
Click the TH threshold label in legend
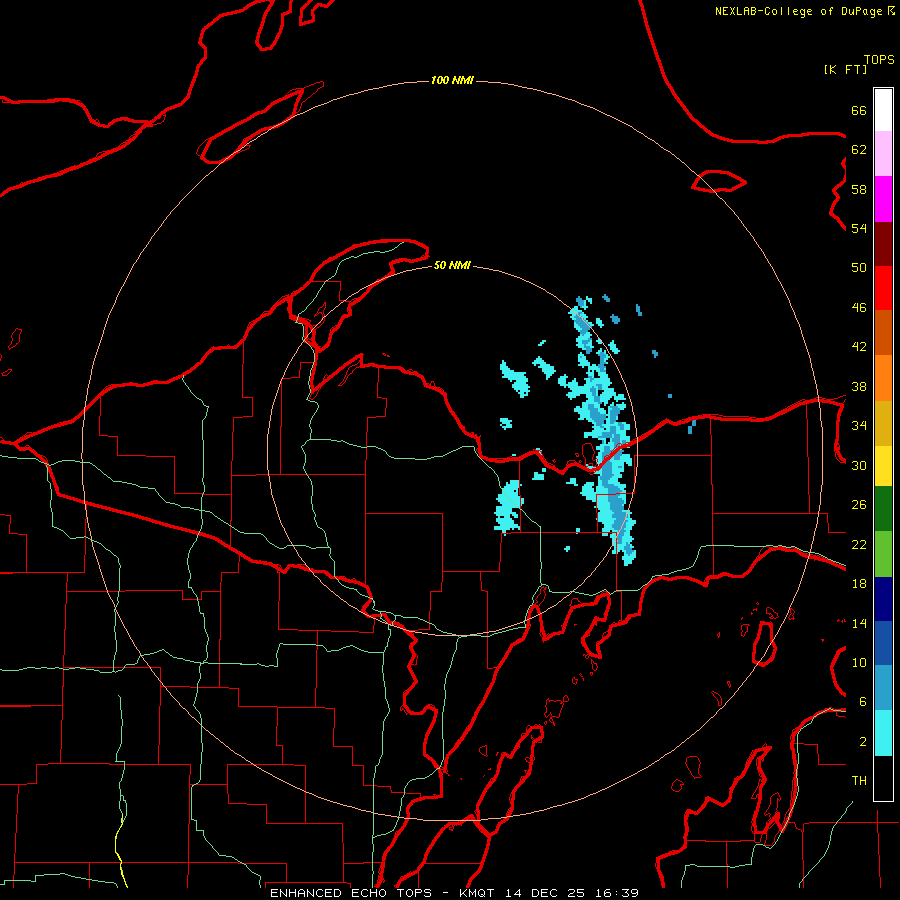click(859, 781)
